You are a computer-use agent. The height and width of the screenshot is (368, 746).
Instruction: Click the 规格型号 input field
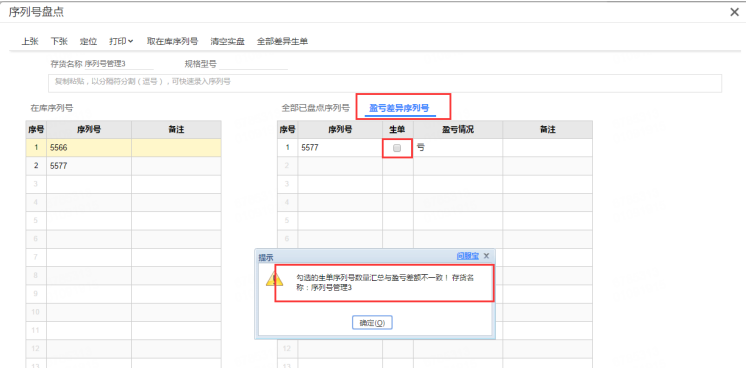click(253, 64)
